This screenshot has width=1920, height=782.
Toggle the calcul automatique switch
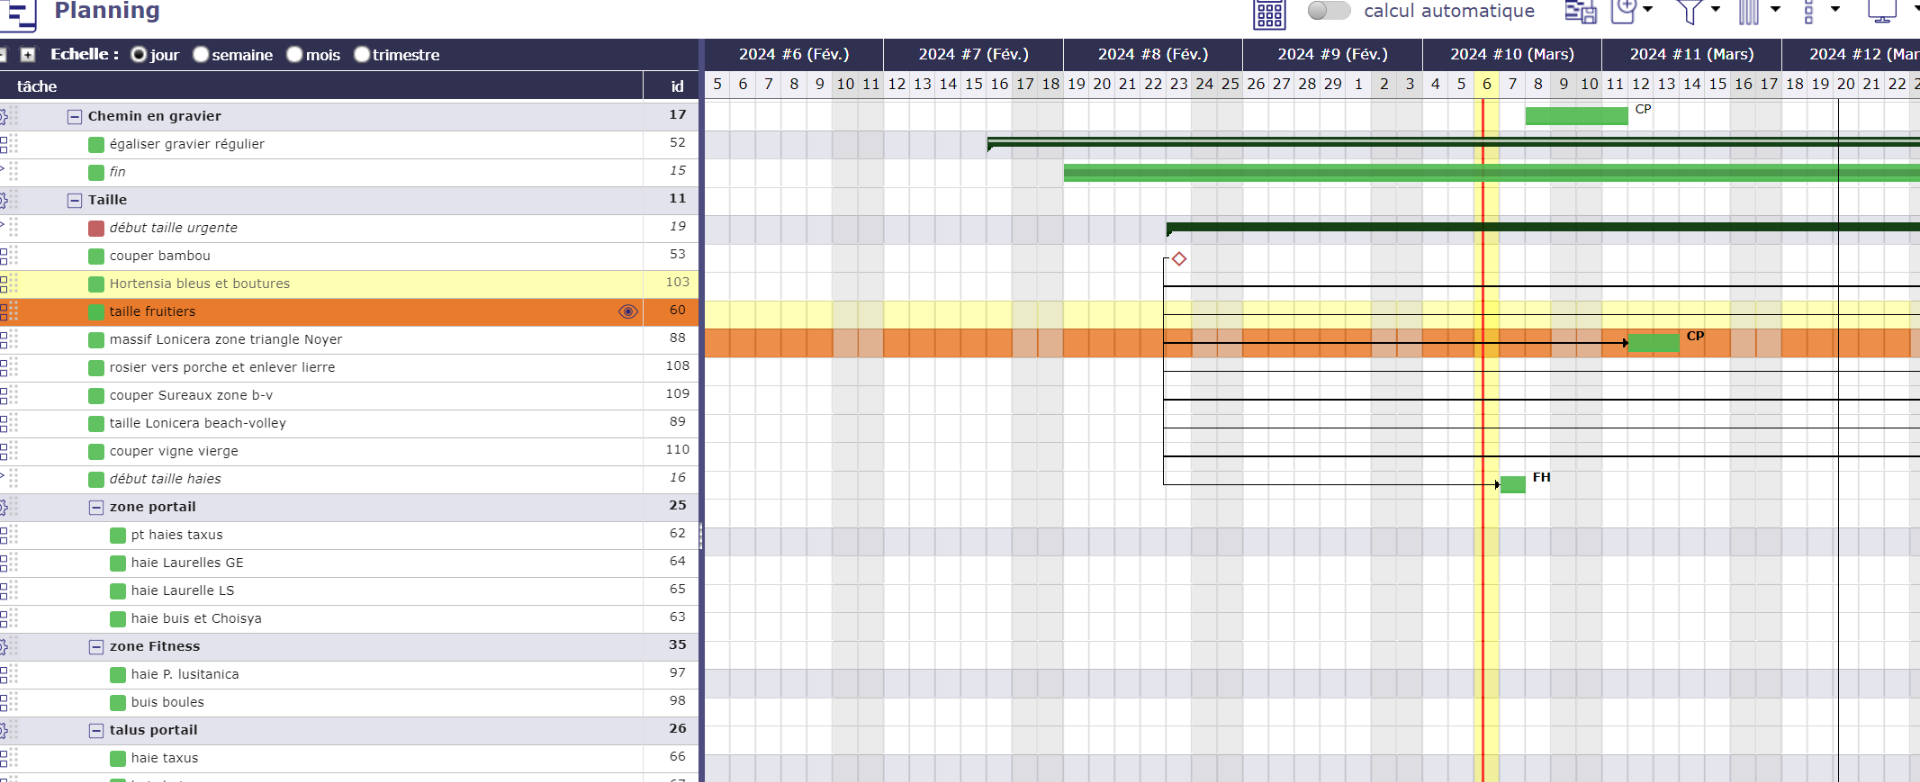(1329, 10)
